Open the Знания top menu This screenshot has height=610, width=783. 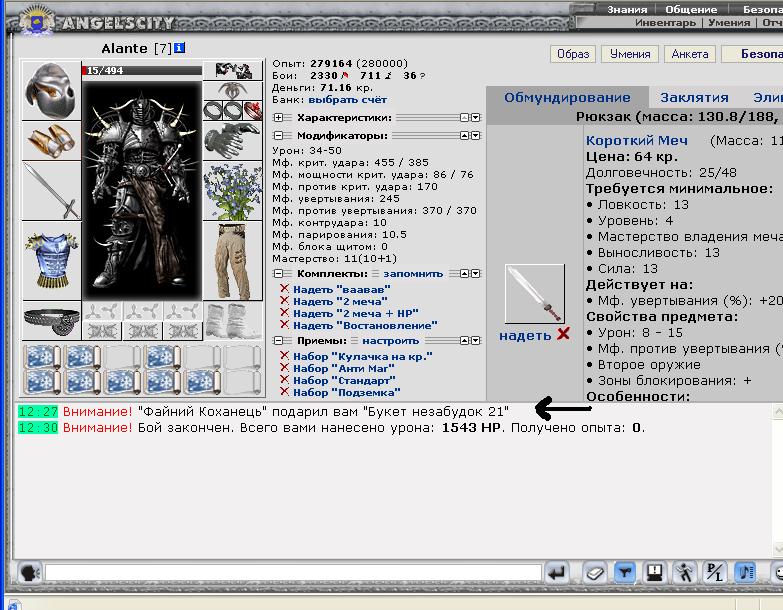coord(627,9)
